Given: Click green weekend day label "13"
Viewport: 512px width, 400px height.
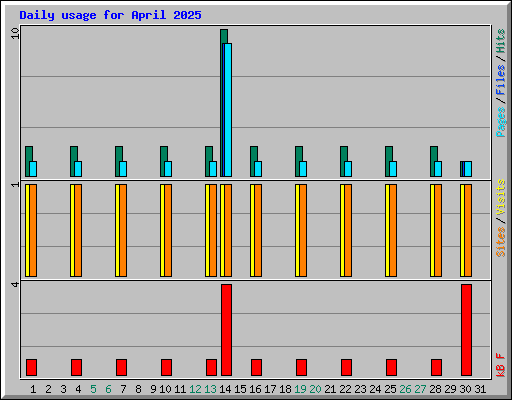Looking at the screenshot, I should pyautogui.click(x=210, y=389).
